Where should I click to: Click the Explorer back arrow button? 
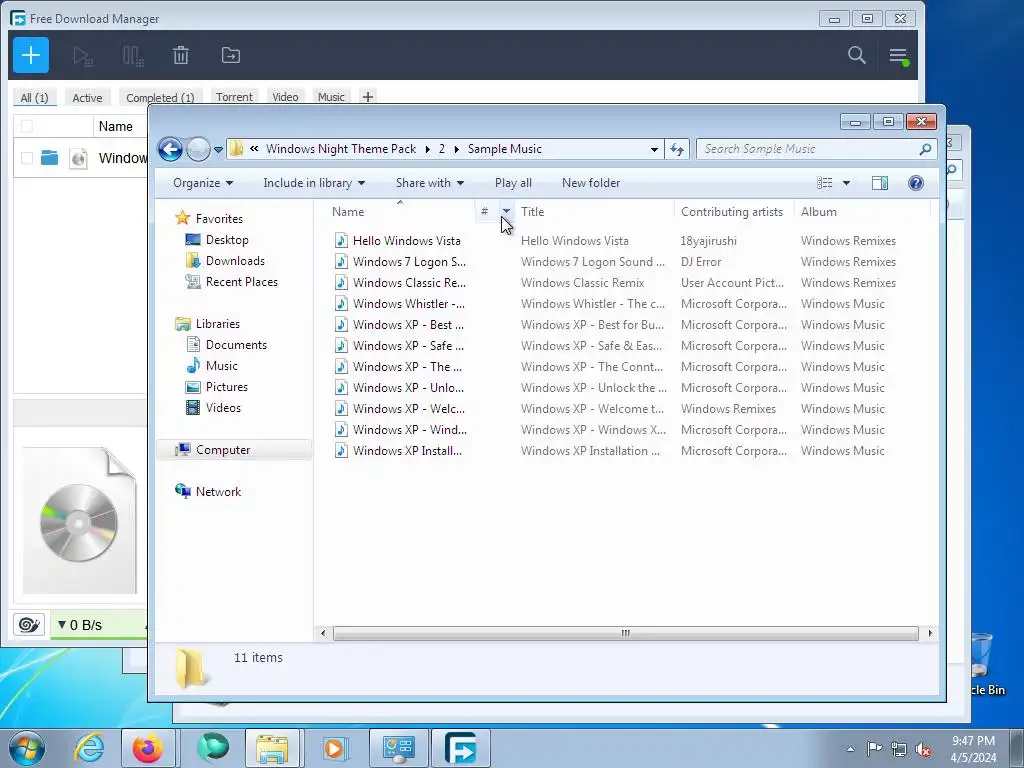(x=170, y=150)
